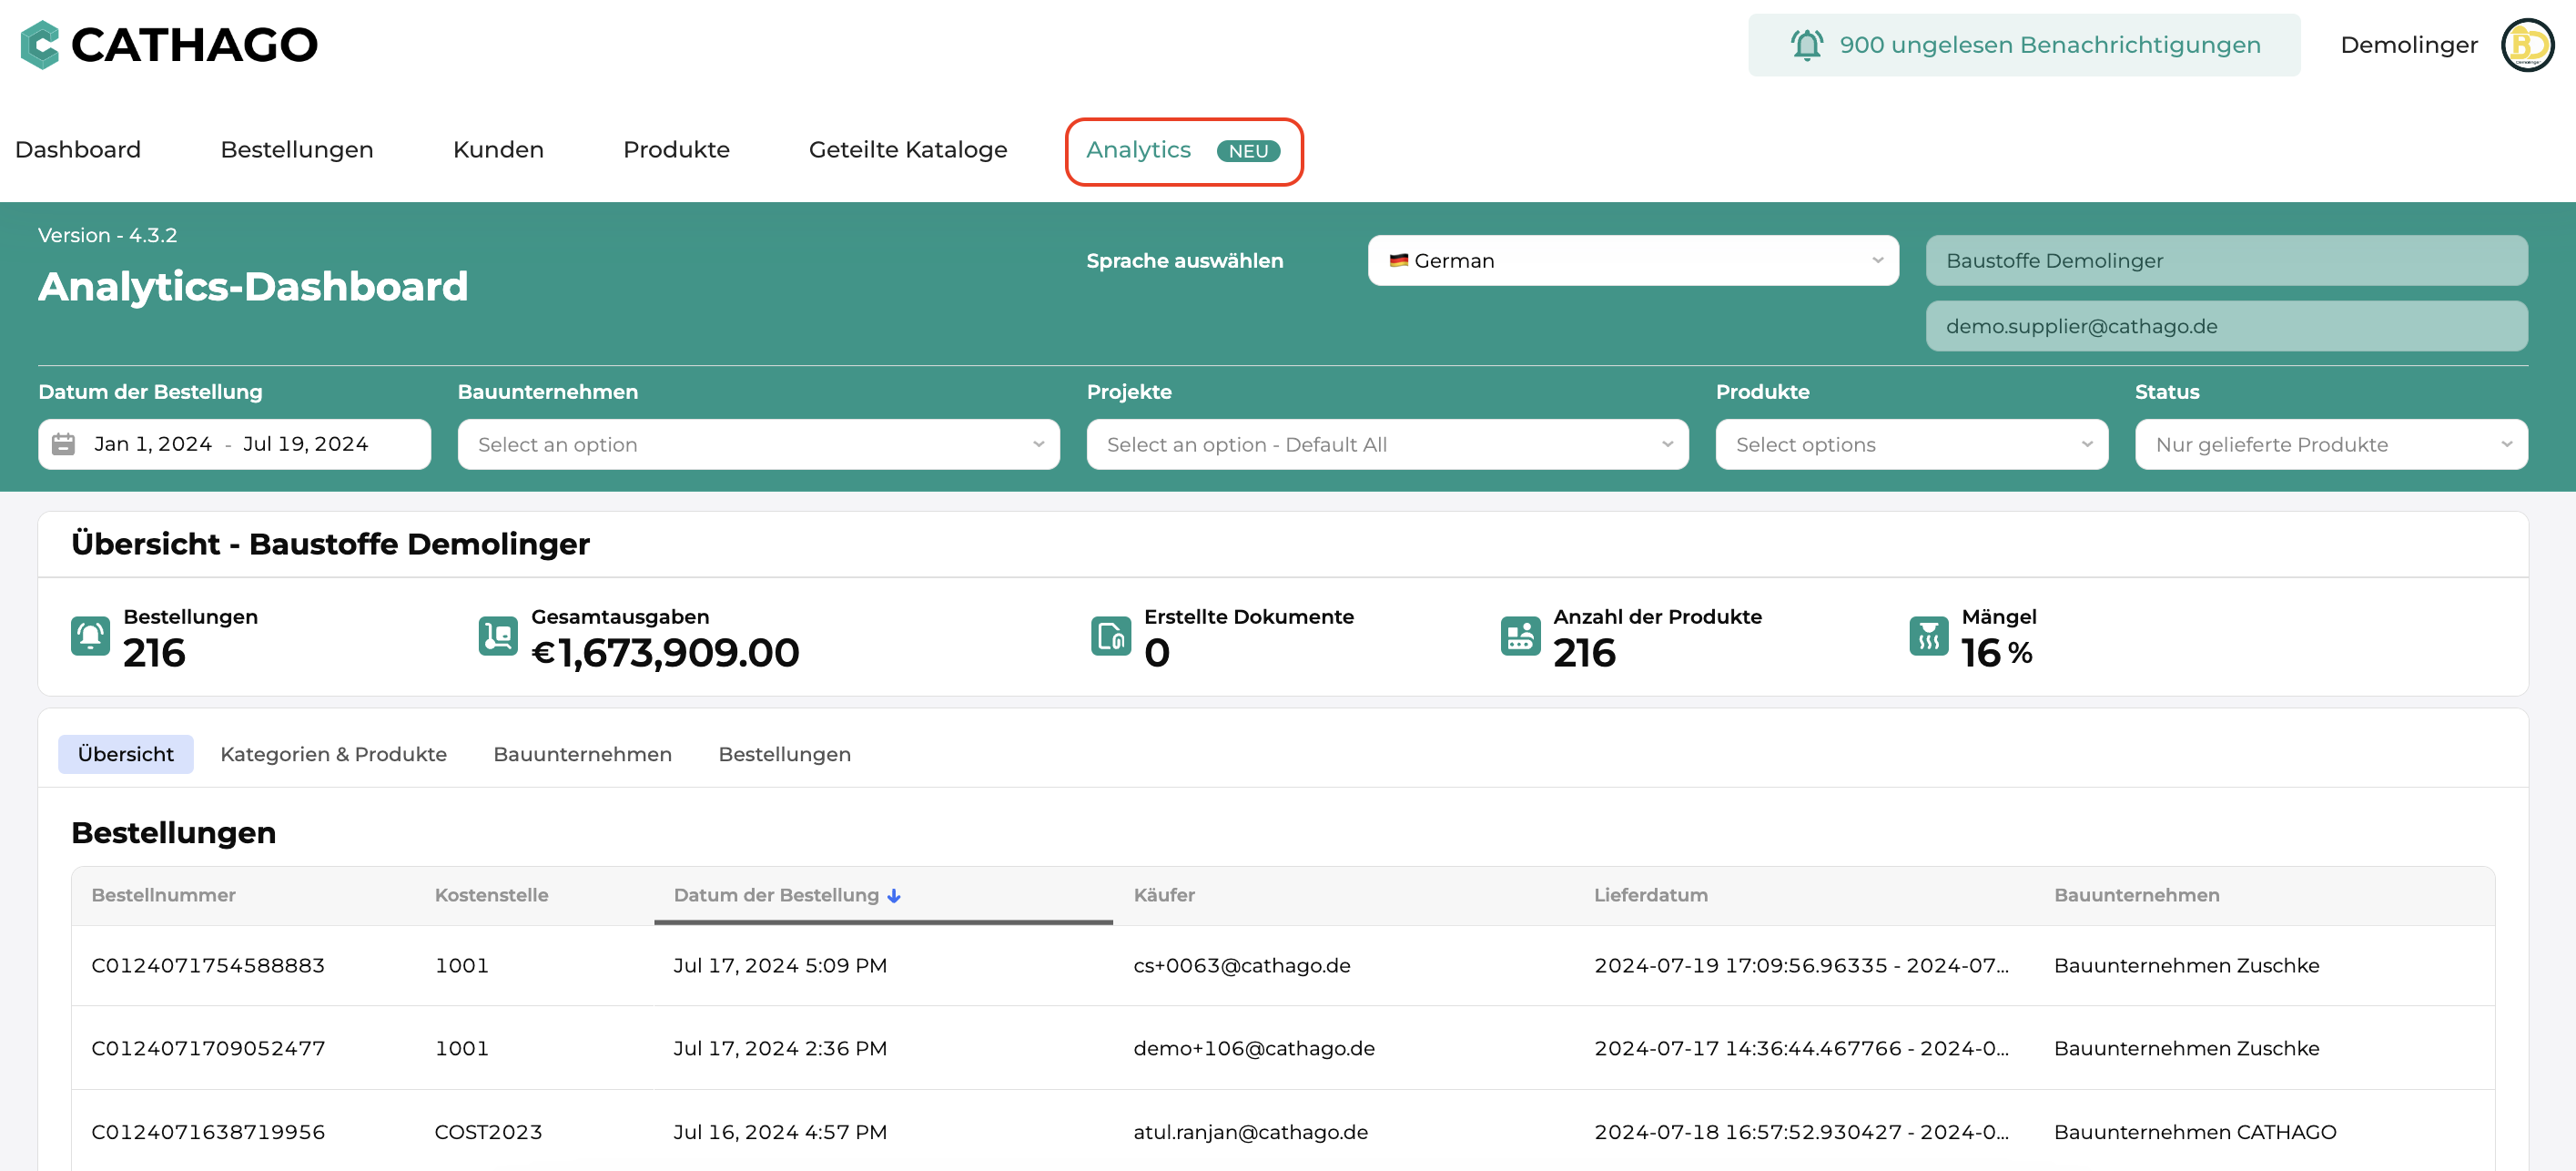The height and width of the screenshot is (1171, 2576).
Task: Click buyer demo+106@cathago.de
Action: pos(1254,1048)
